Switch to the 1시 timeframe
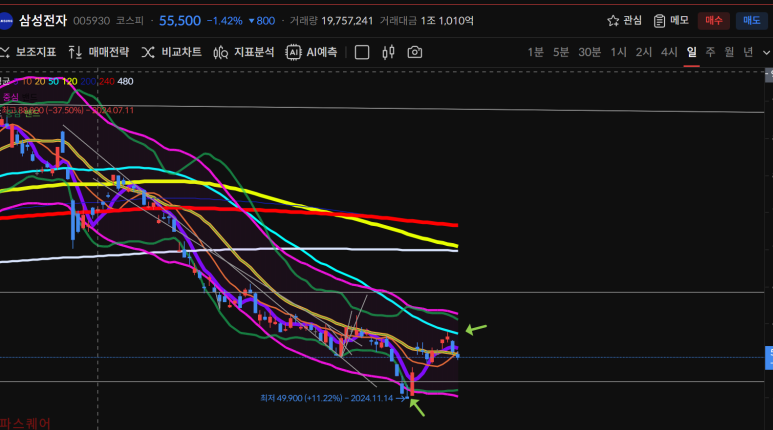Screen dimensions: 773x430 click(x=618, y=52)
